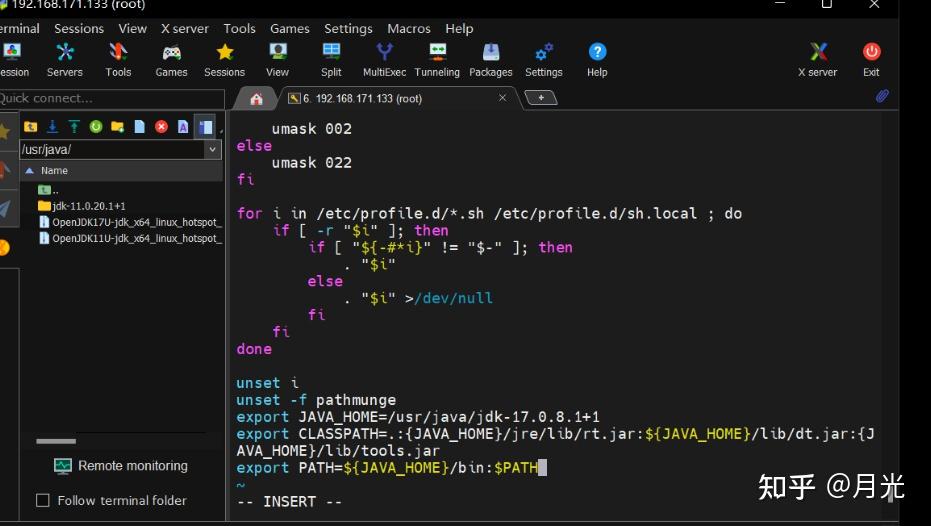Launch Games from the toolbar

coord(172,60)
